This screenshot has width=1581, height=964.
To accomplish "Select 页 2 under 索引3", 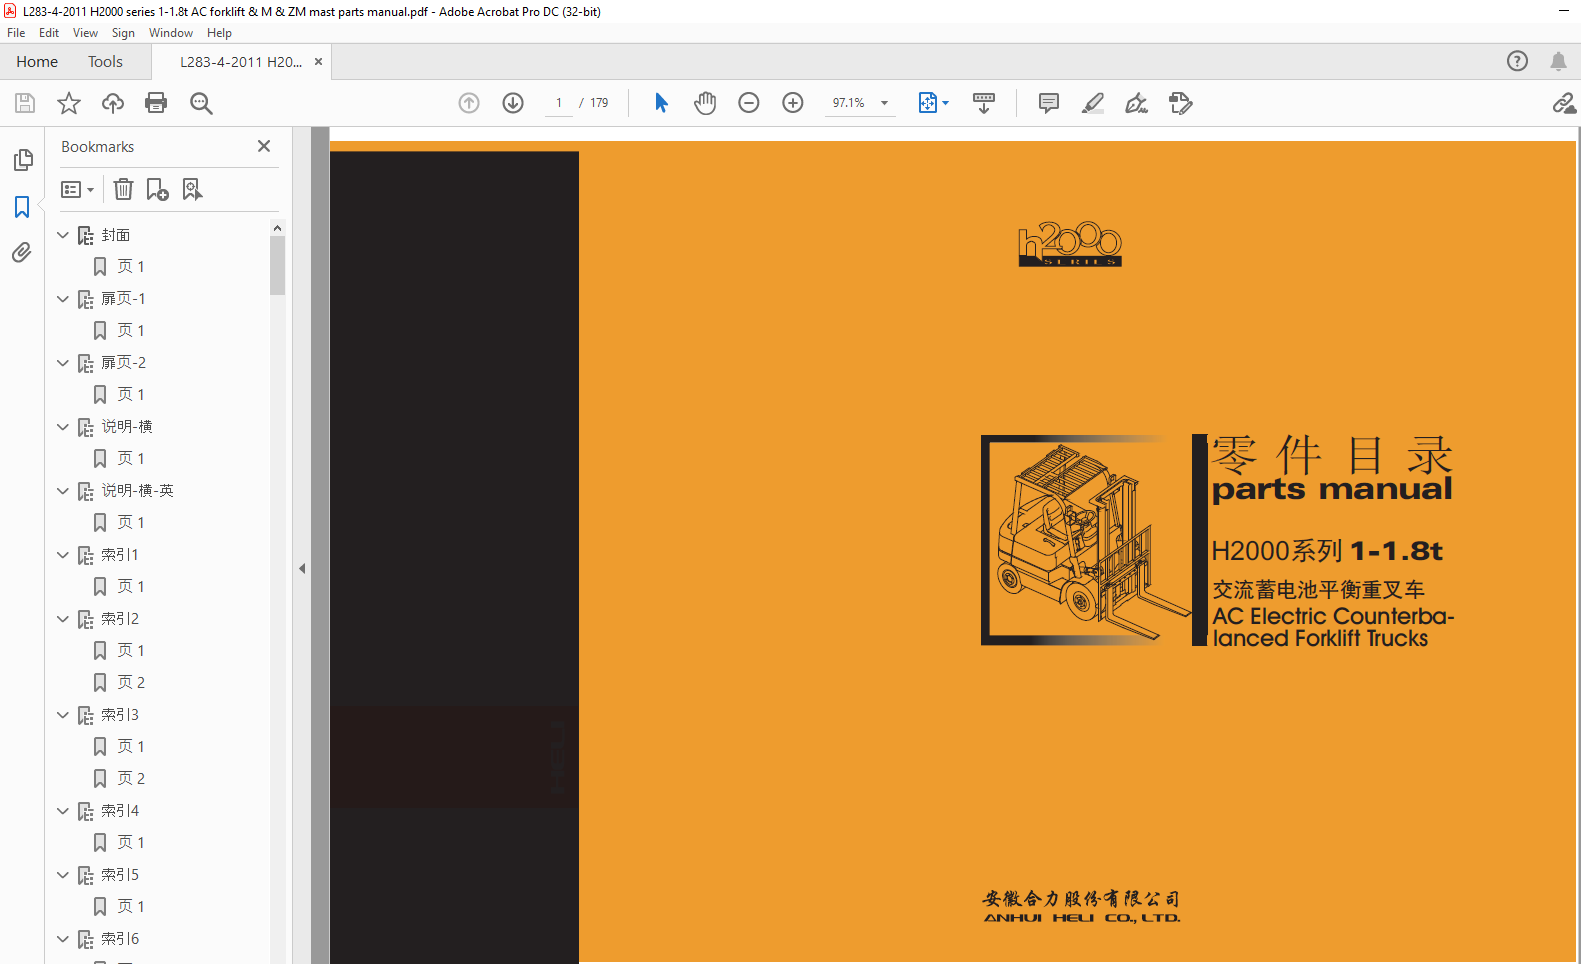I will point(131,779).
